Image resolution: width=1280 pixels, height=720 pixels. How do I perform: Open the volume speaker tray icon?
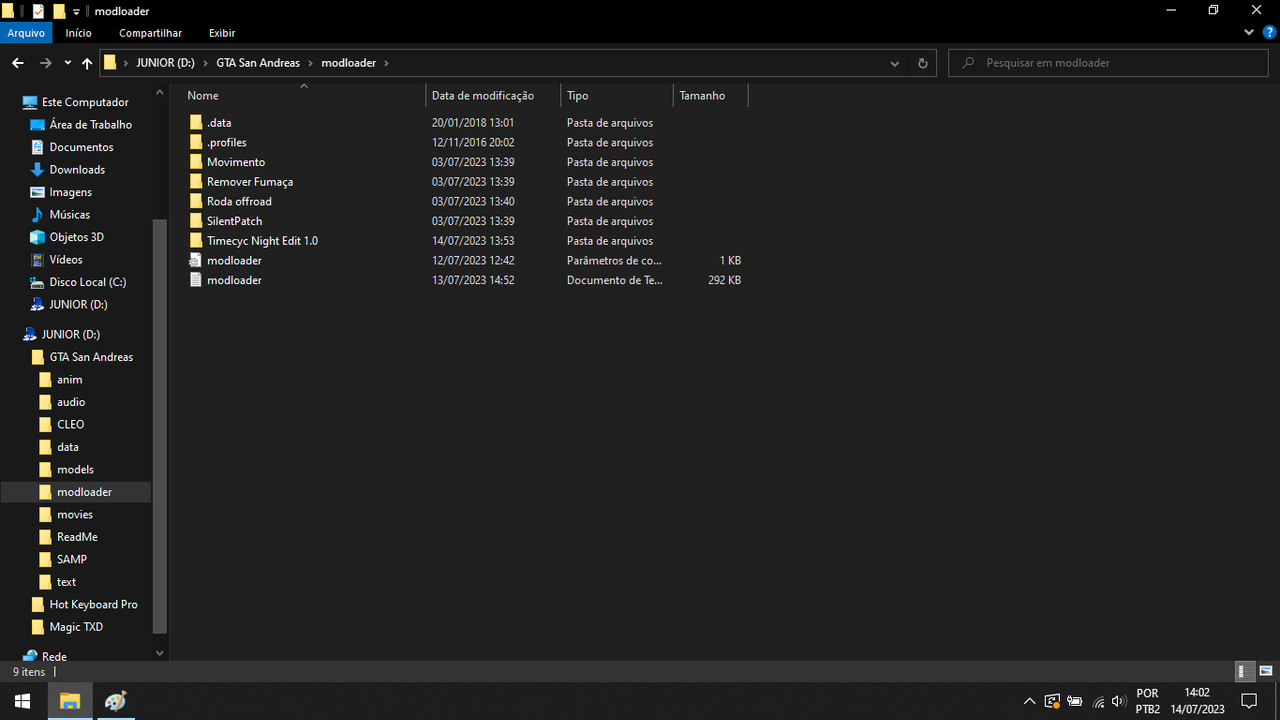coord(1119,701)
